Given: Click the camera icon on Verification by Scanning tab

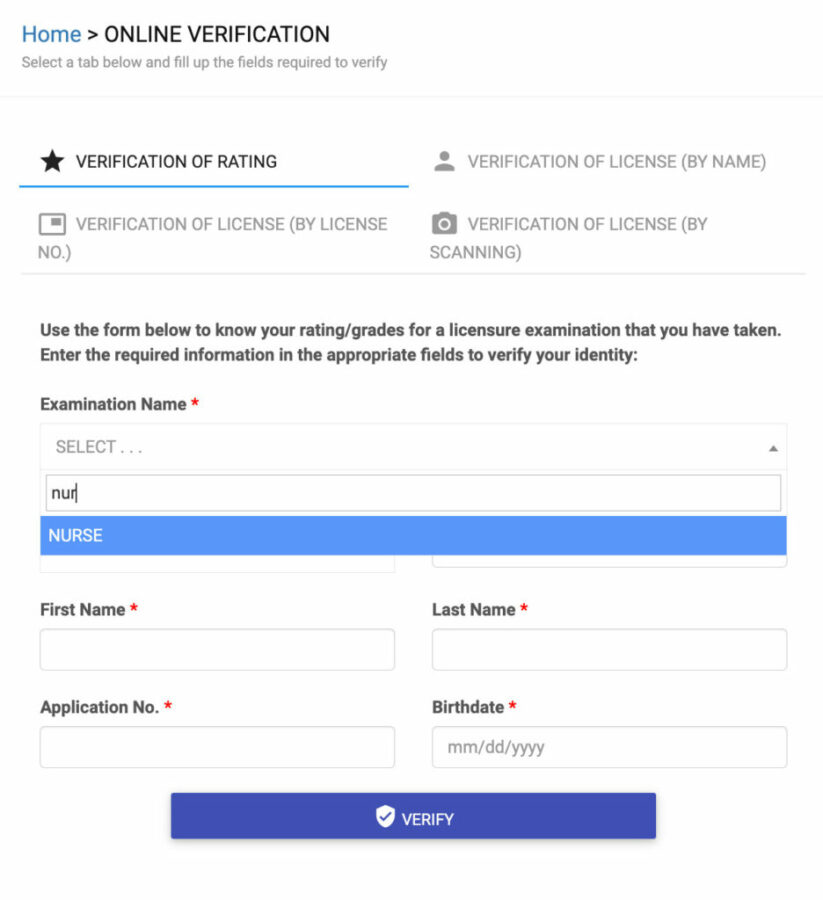Looking at the screenshot, I should 443,223.
